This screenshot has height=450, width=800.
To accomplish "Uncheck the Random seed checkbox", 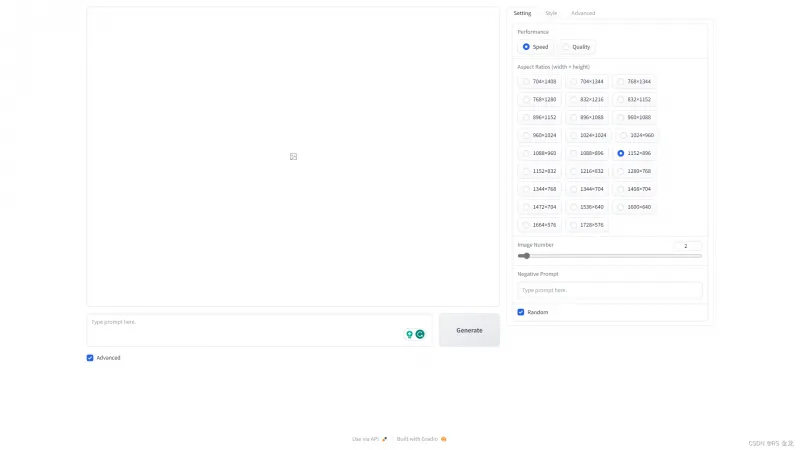I will point(521,312).
